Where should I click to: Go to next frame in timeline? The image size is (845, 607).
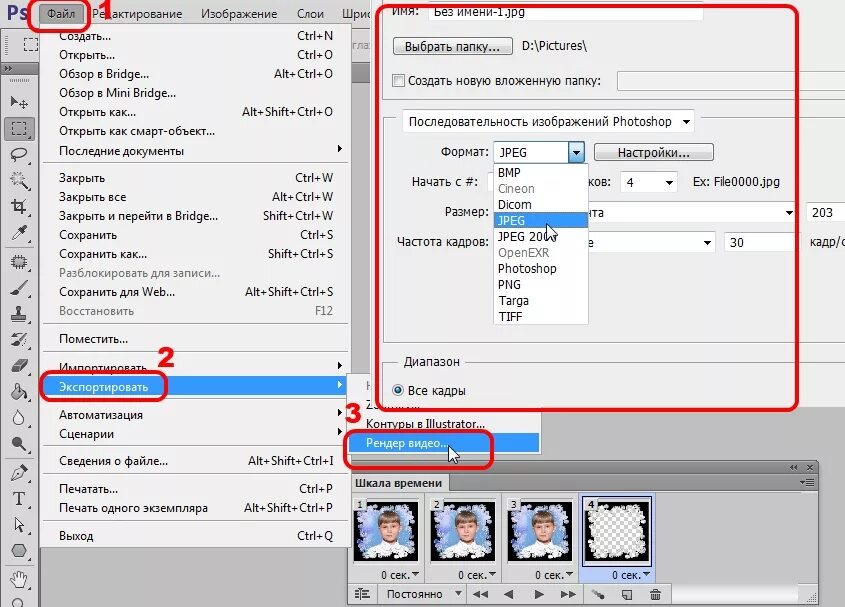(567, 594)
